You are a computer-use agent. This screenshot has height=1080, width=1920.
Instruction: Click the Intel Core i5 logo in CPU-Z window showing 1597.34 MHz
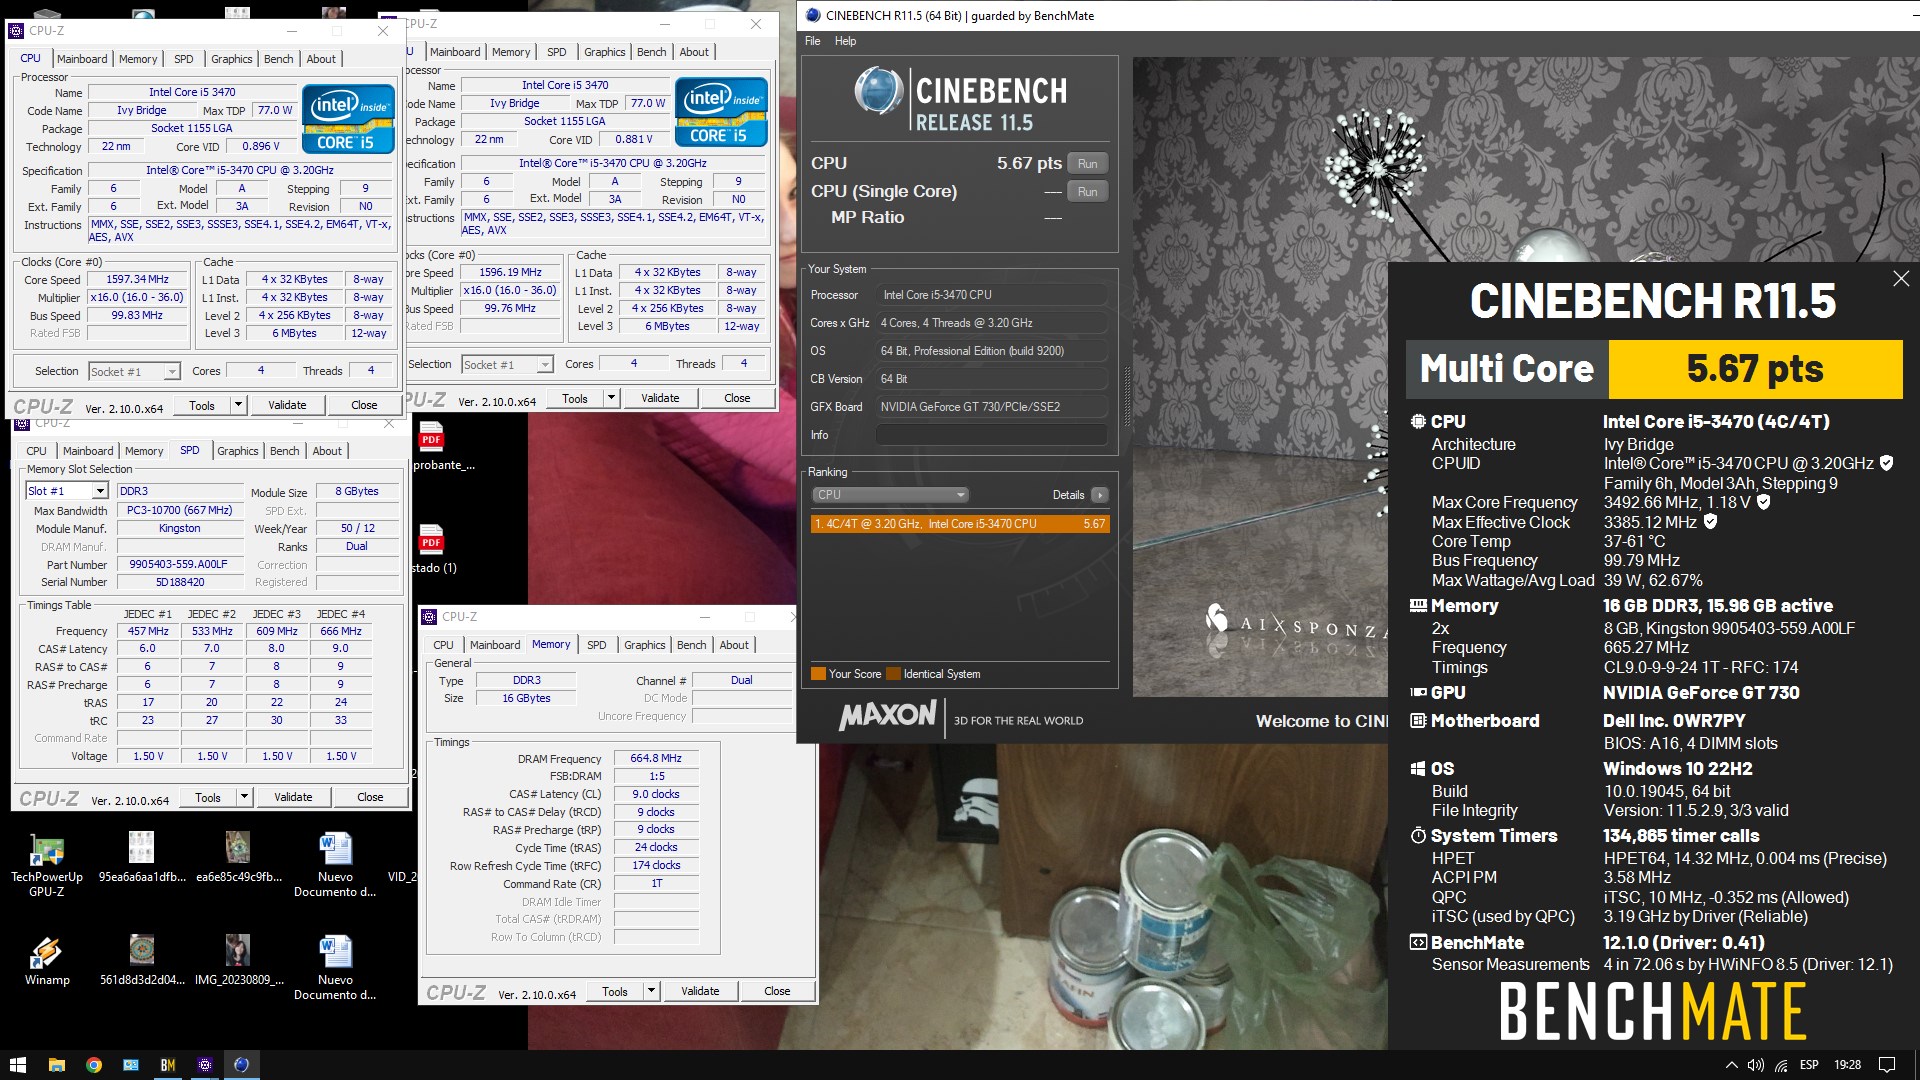pyautogui.click(x=348, y=119)
